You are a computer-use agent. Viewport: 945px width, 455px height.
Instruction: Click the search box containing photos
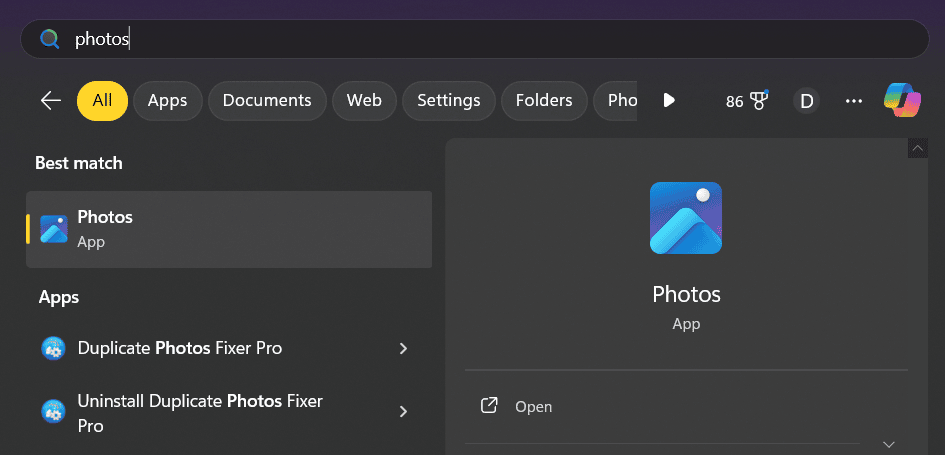pos(474,39)
